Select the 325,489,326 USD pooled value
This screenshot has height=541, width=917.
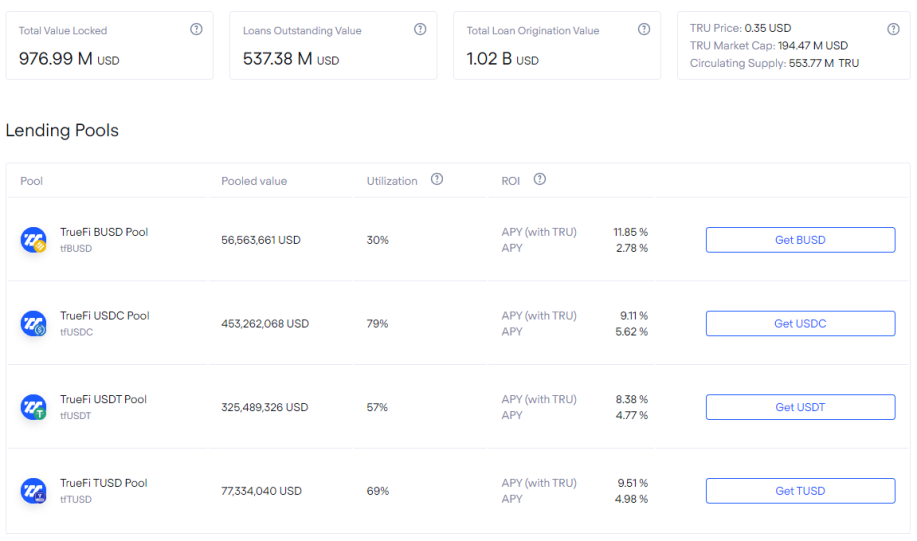(264, 408)
